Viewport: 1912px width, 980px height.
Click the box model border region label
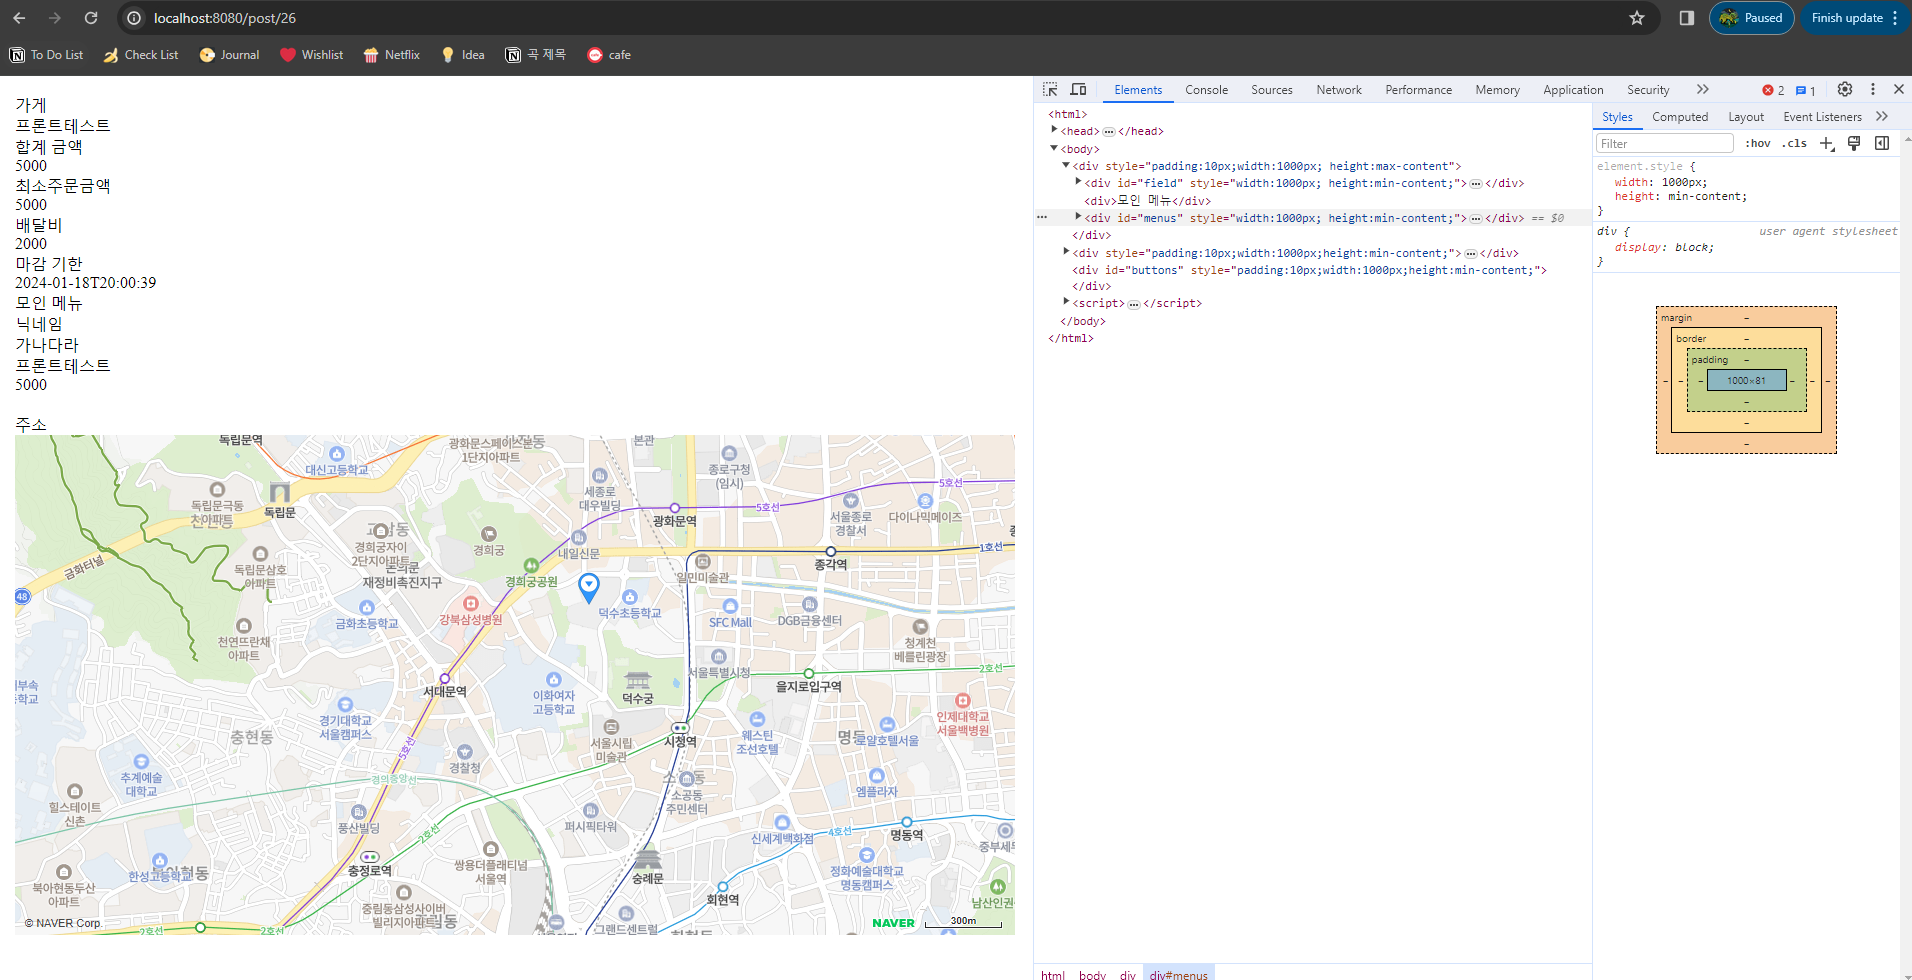pos(1691,338)
